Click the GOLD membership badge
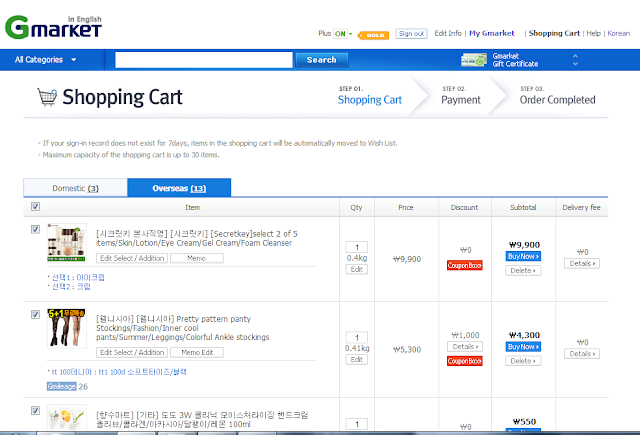 click(373, 35)
